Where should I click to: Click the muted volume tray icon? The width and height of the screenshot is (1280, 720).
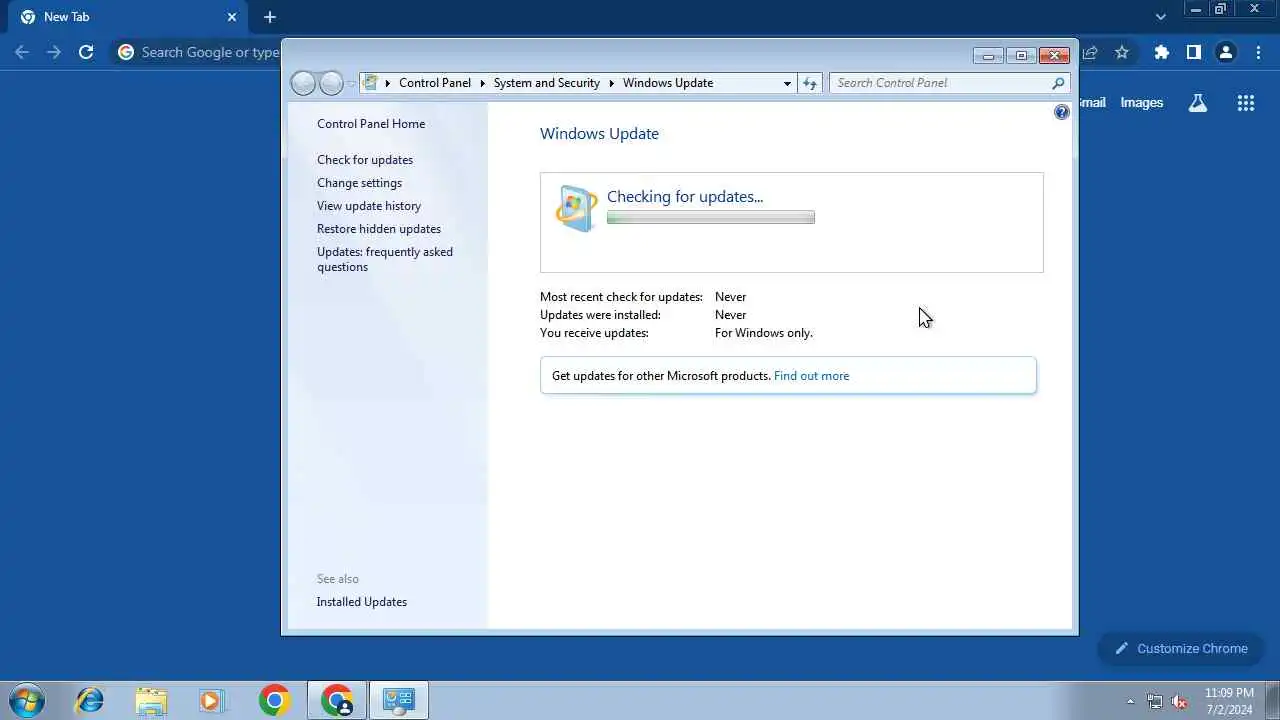click(x=1180, y=701)
